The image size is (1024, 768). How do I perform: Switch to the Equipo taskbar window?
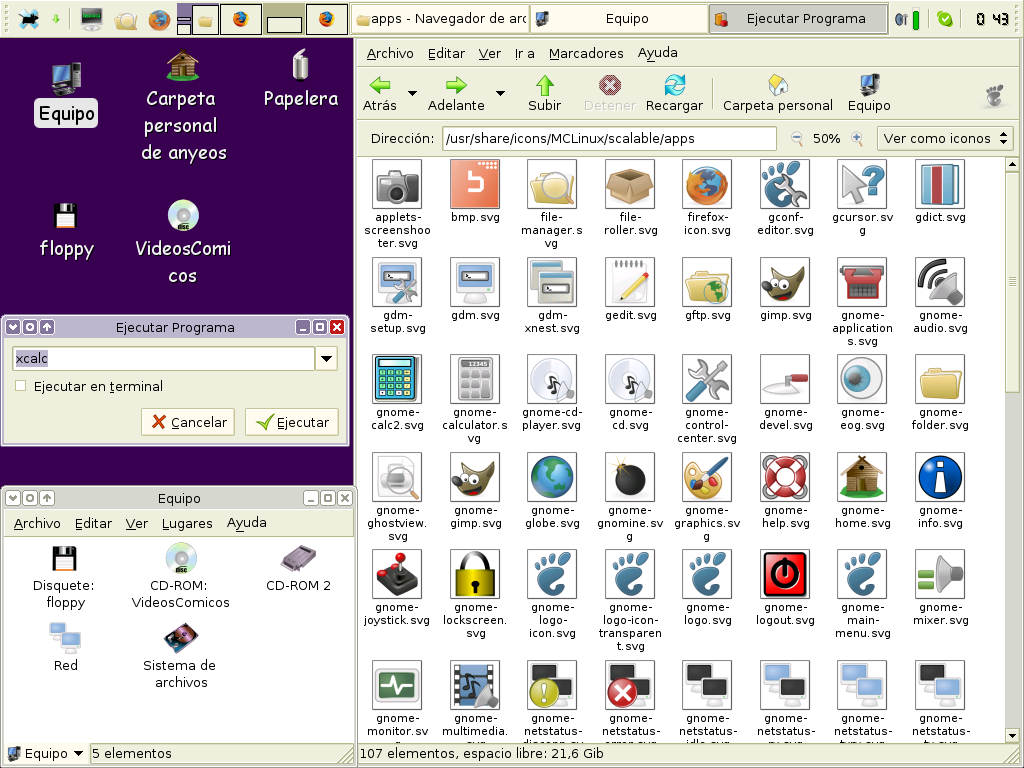tap(619, 19)
